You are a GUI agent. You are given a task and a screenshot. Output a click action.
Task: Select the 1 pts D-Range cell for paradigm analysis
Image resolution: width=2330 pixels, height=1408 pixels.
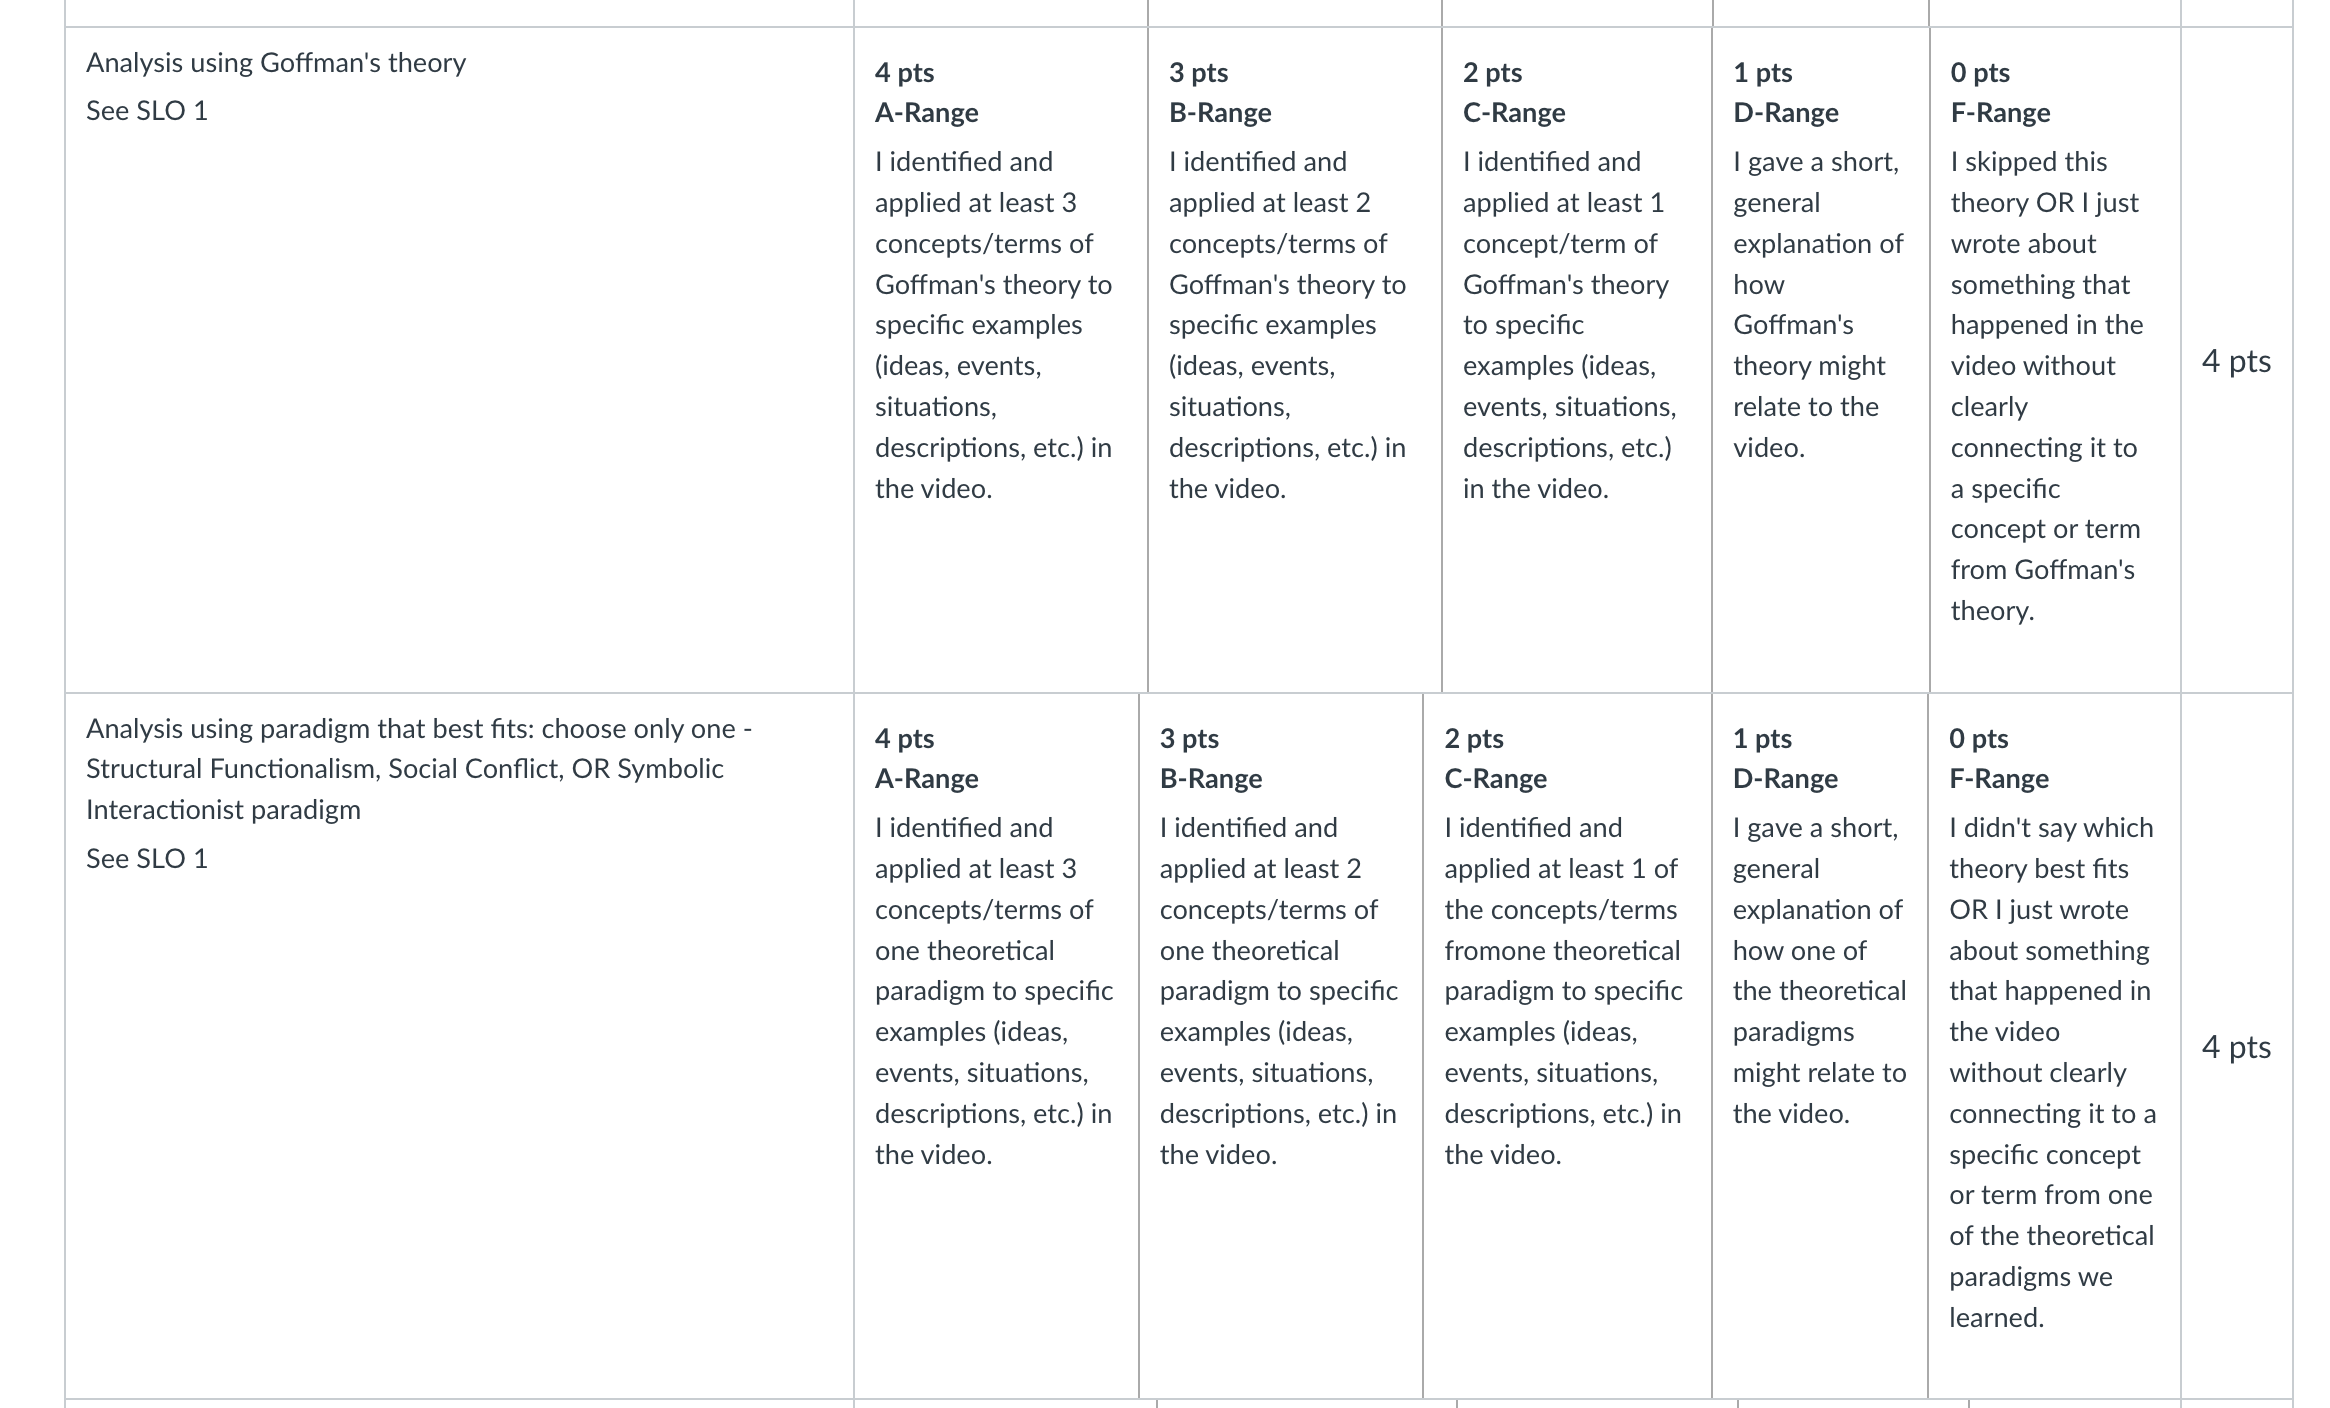[x=1820, y=1046]
